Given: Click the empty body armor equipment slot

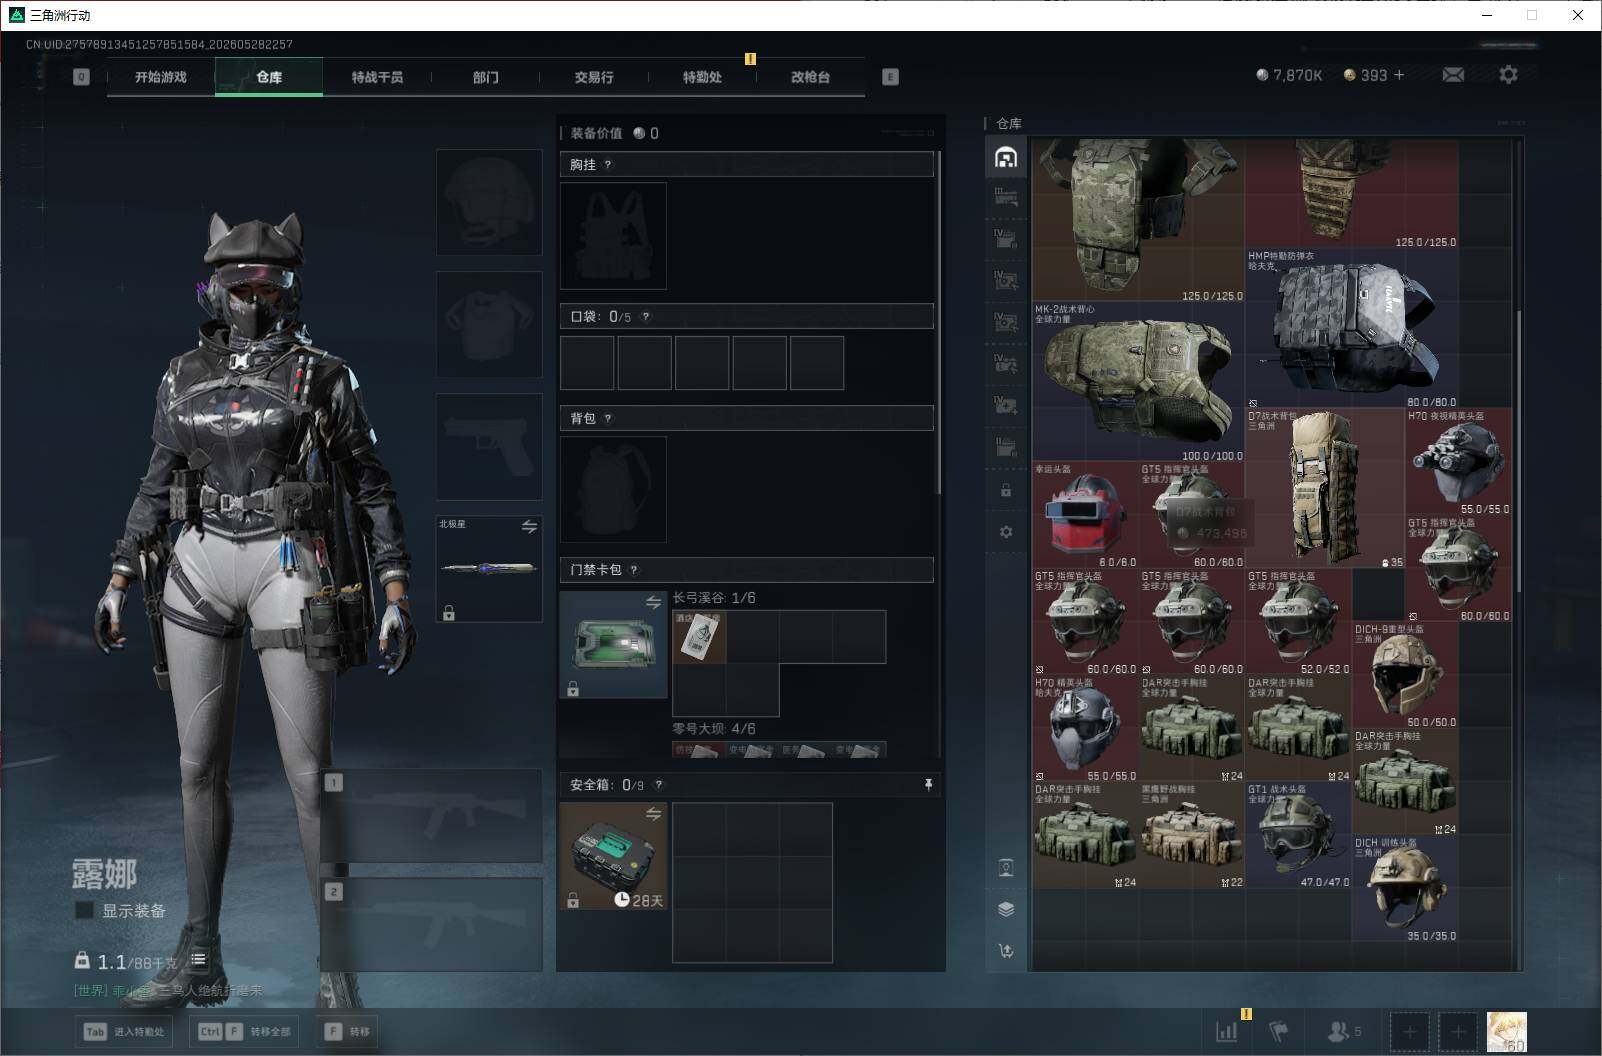Looking at the screenshot, I should [x=489, y=324].
